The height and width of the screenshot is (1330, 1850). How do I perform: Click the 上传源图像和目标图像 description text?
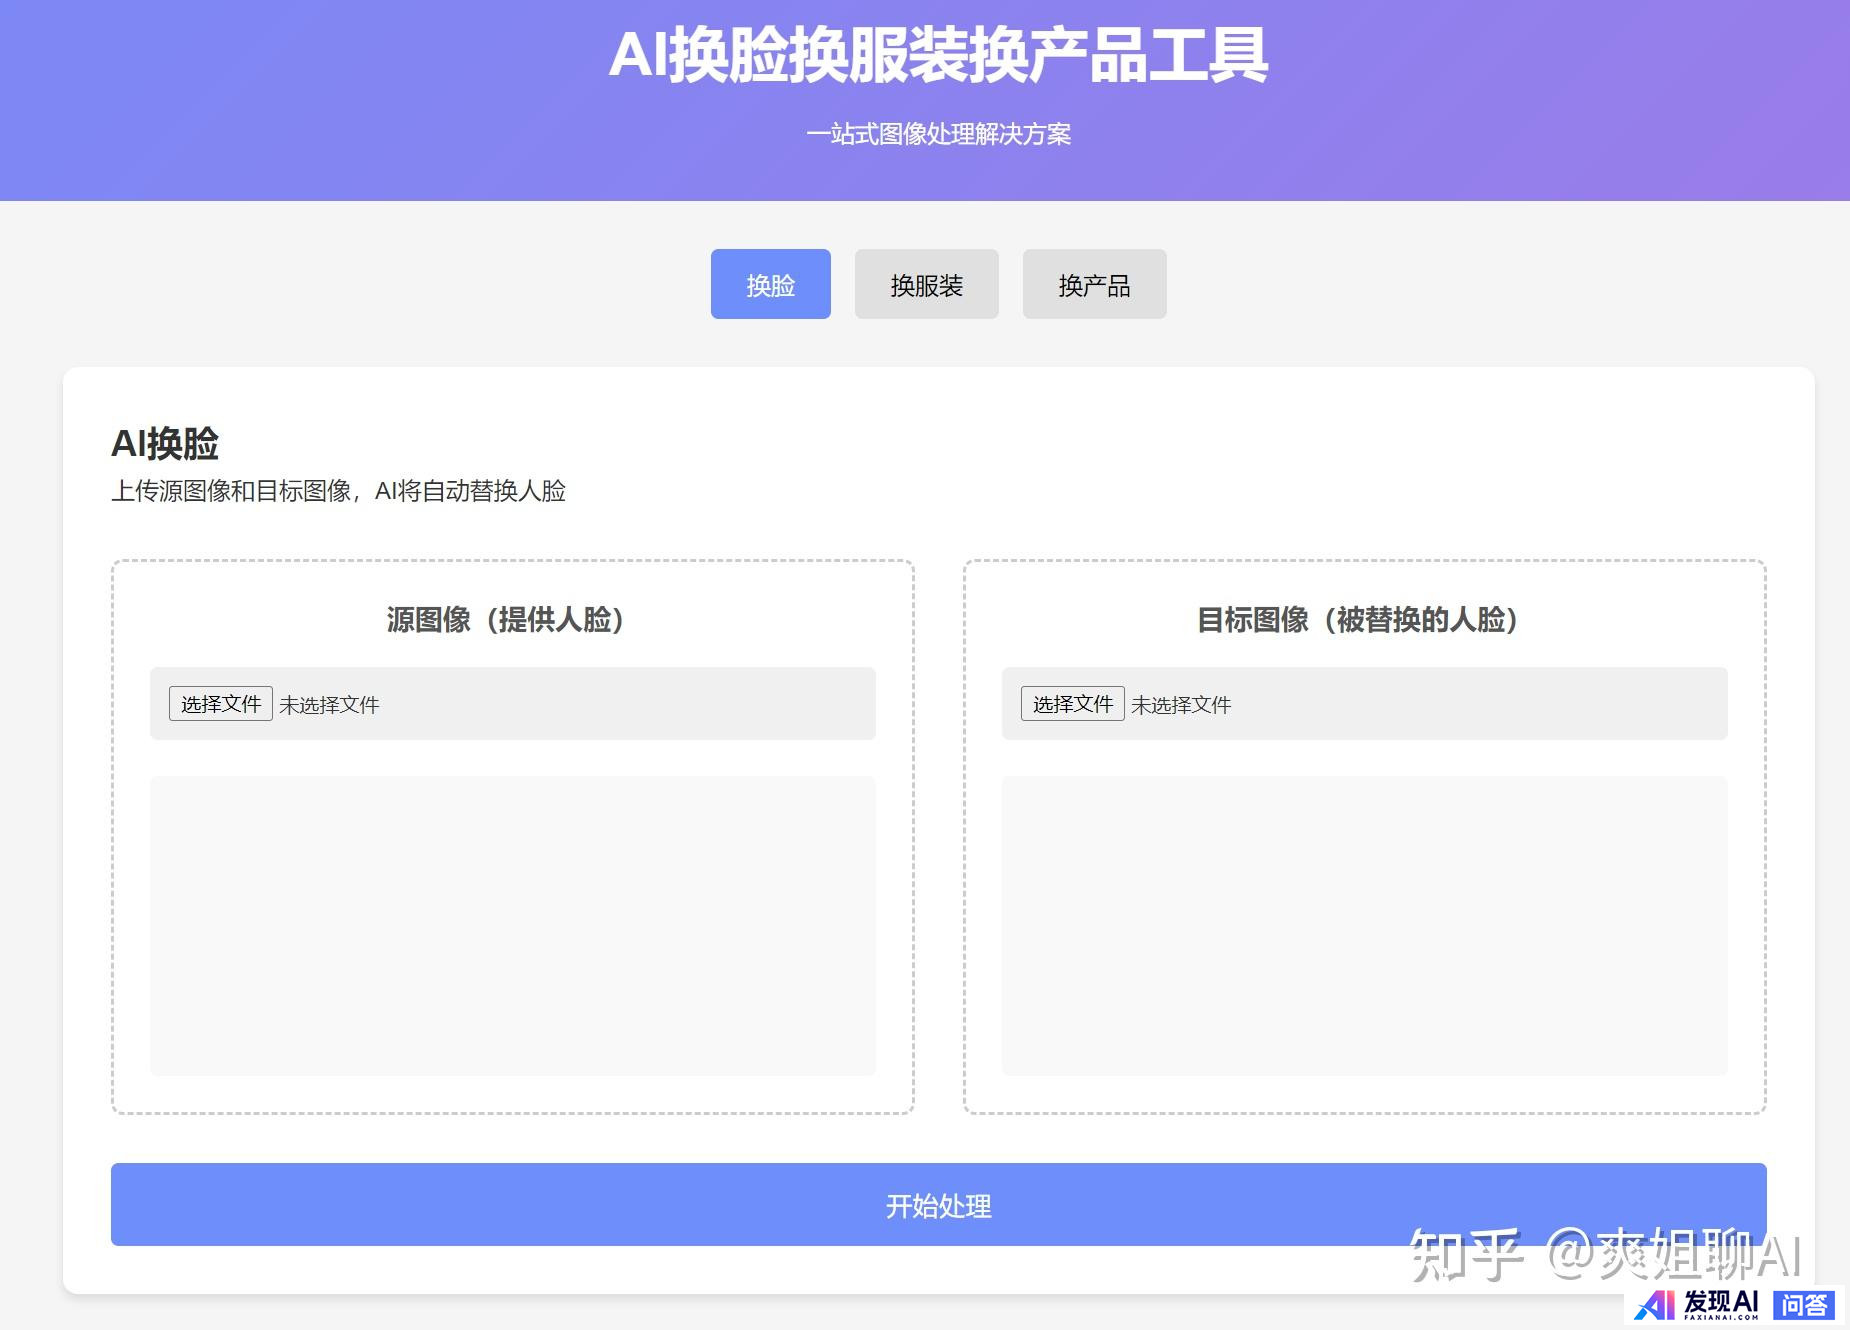[338, 491]
